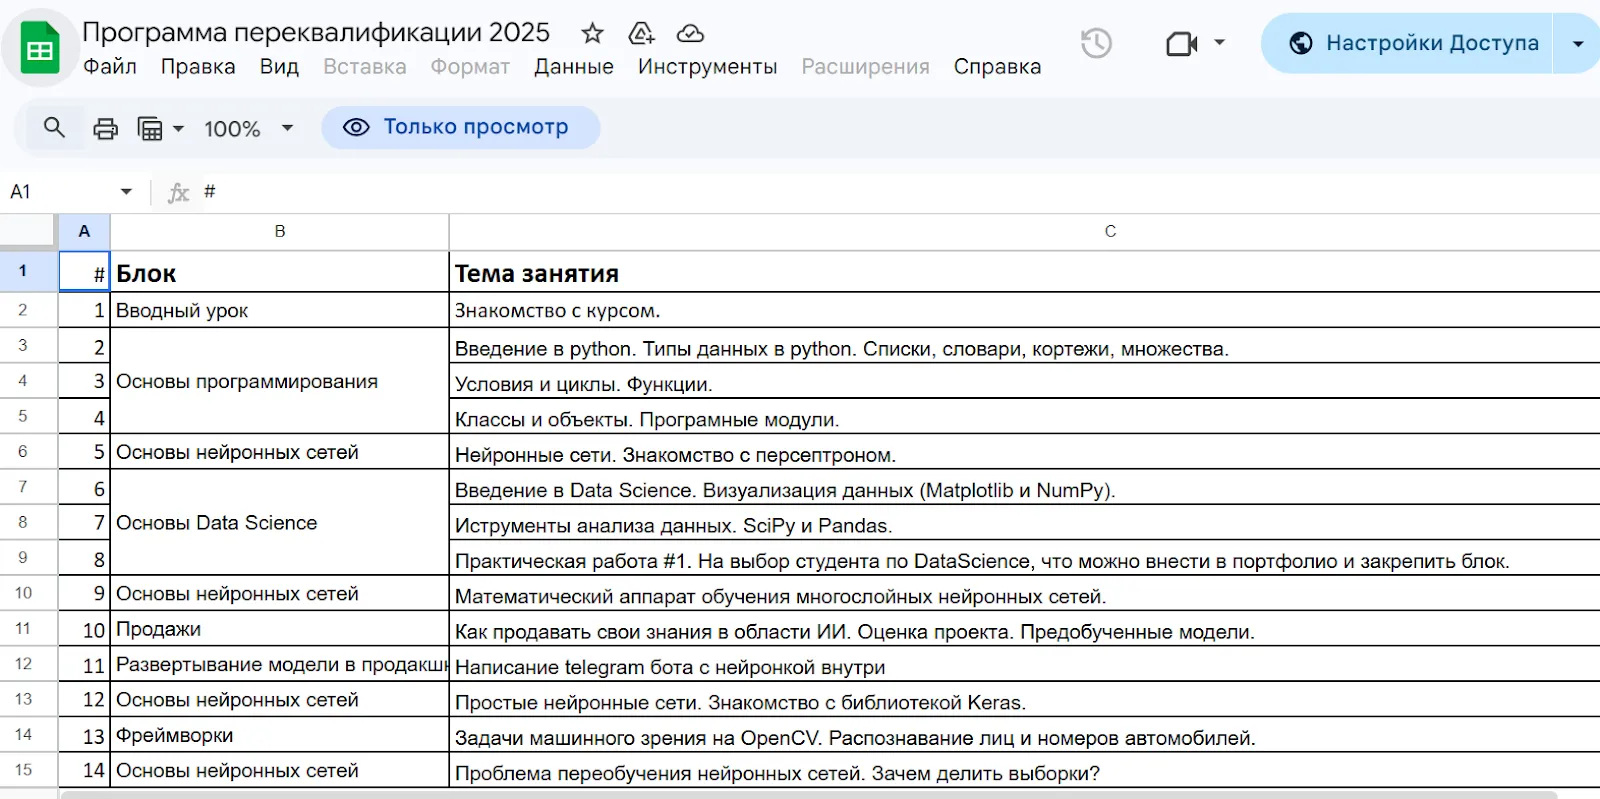The width and height of the screenshot is (1600, 799).
Task: Expand the filter views dropdown arrow
Action: click(x=179, y=129)
